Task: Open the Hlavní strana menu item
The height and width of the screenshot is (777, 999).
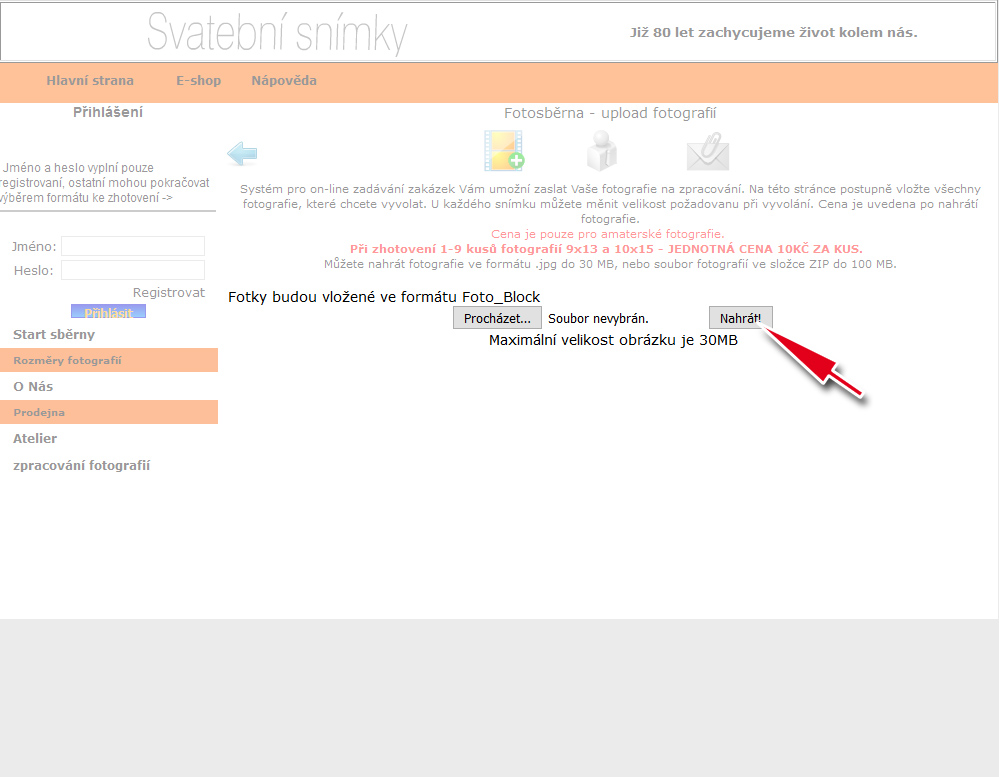Action: [x=90, y=81]
